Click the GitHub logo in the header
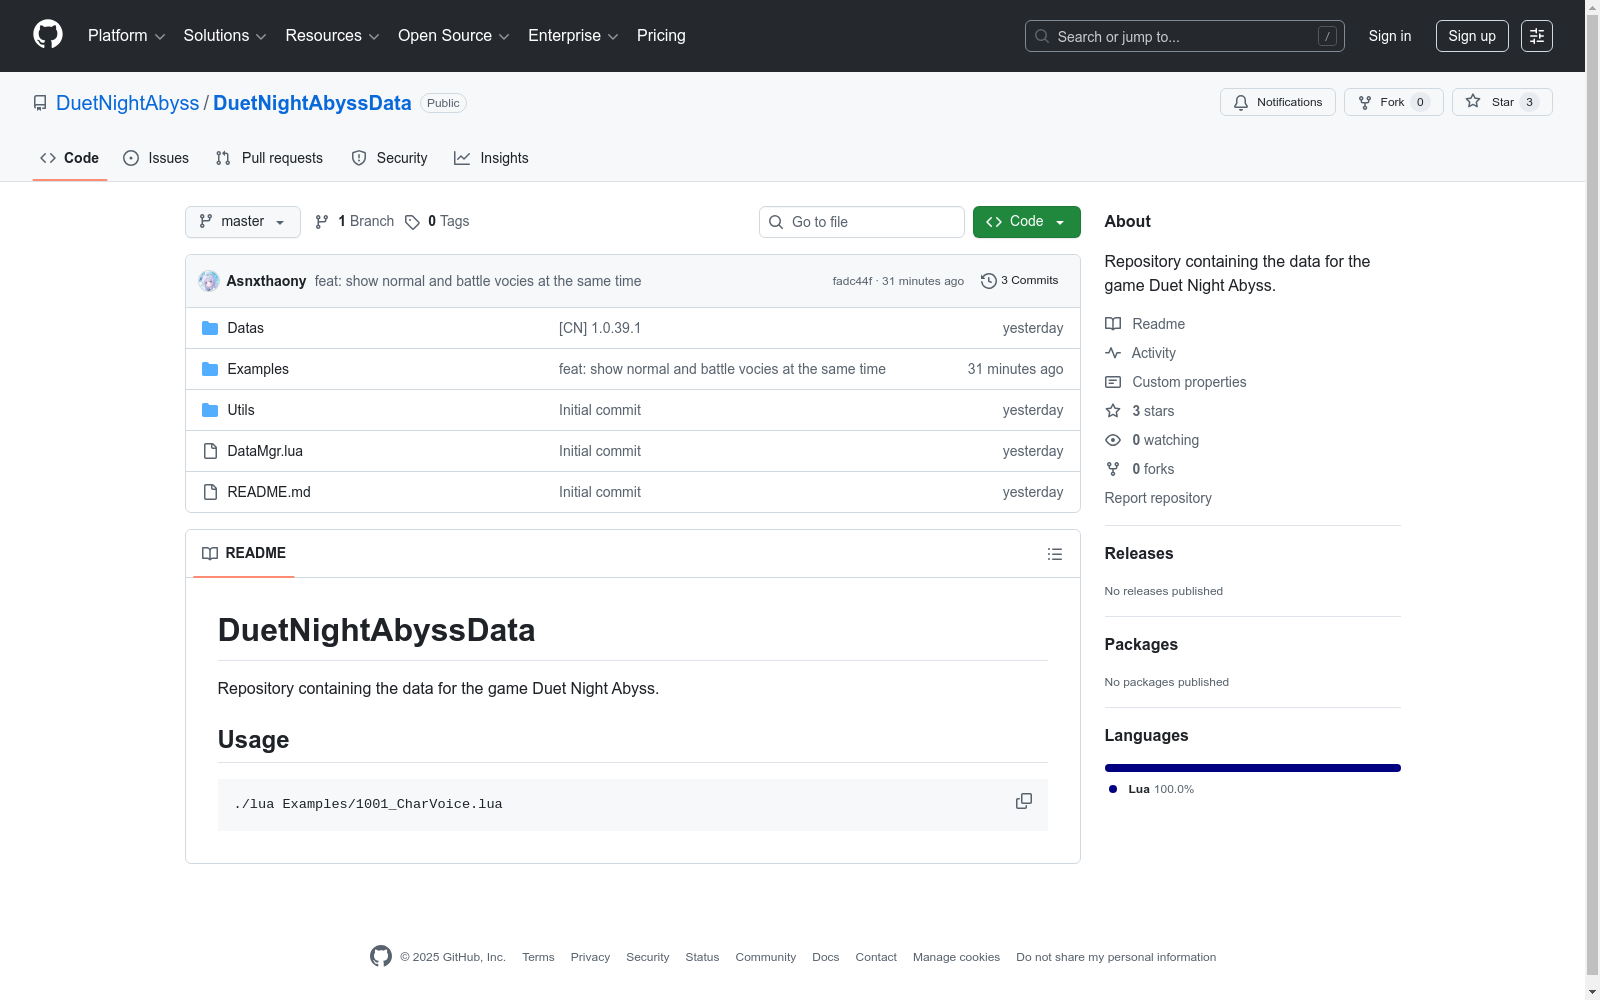This screenshot has width=1600, height=1000. click(x=48, y=35)
